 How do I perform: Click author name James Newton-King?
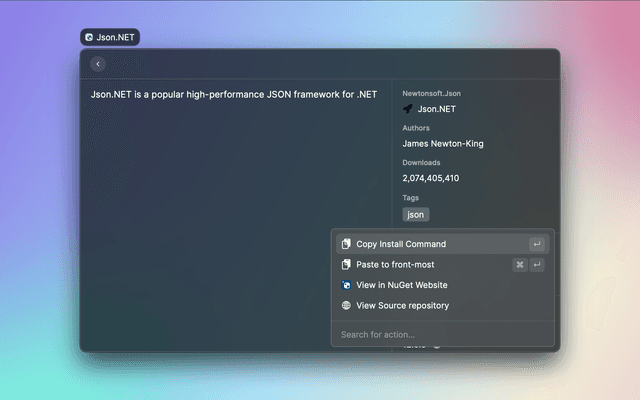coord(442,144)
